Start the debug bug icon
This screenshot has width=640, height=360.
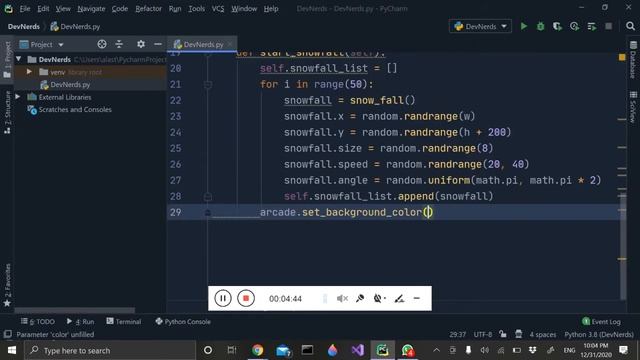(540, 27)
